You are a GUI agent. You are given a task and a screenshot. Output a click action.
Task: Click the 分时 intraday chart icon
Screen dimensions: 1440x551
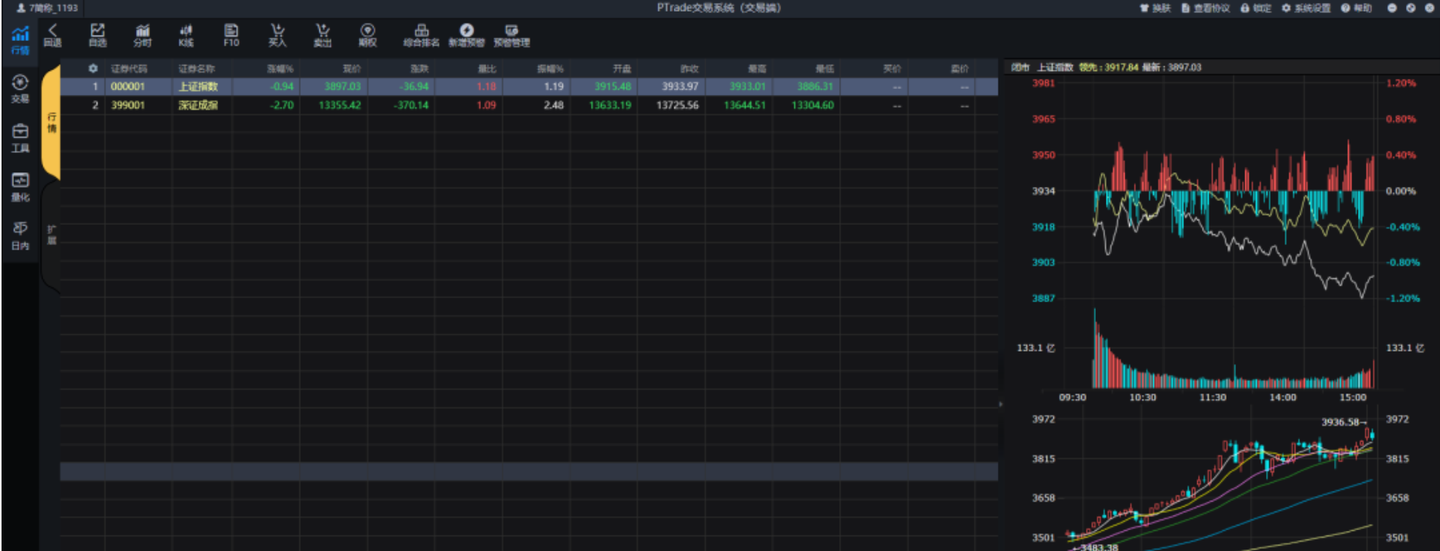coord(142,35)
